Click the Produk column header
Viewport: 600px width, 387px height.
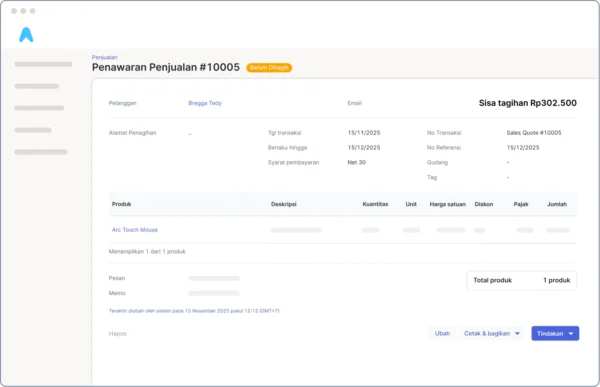pos(121,204)
